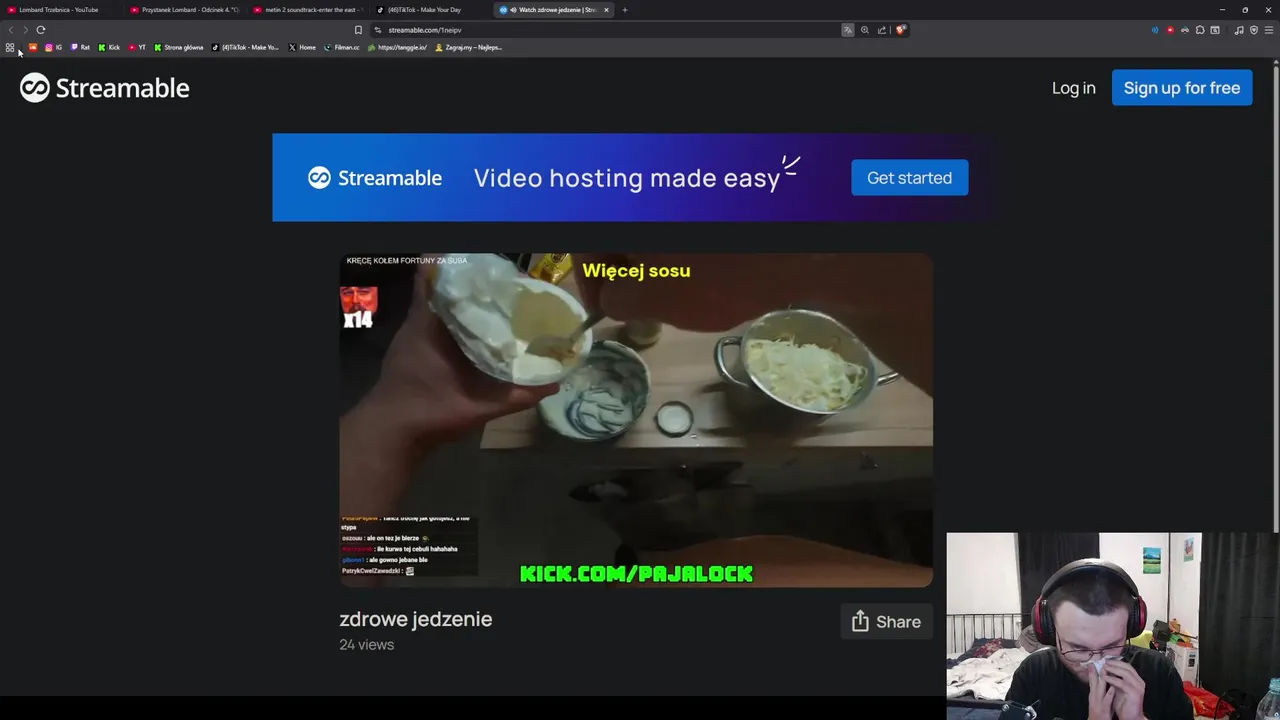
Task: Reload the current page
Action: (41, 30)
